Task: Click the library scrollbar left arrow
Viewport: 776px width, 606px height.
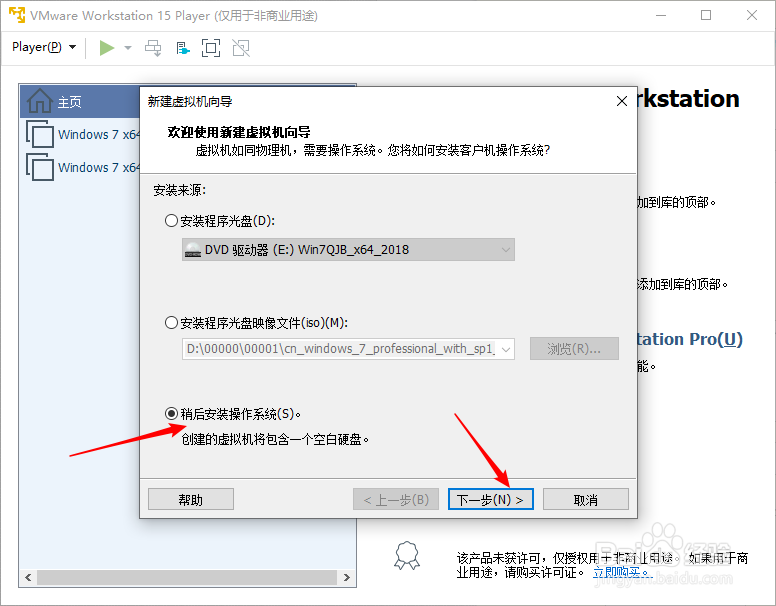Action: [28, 577]
